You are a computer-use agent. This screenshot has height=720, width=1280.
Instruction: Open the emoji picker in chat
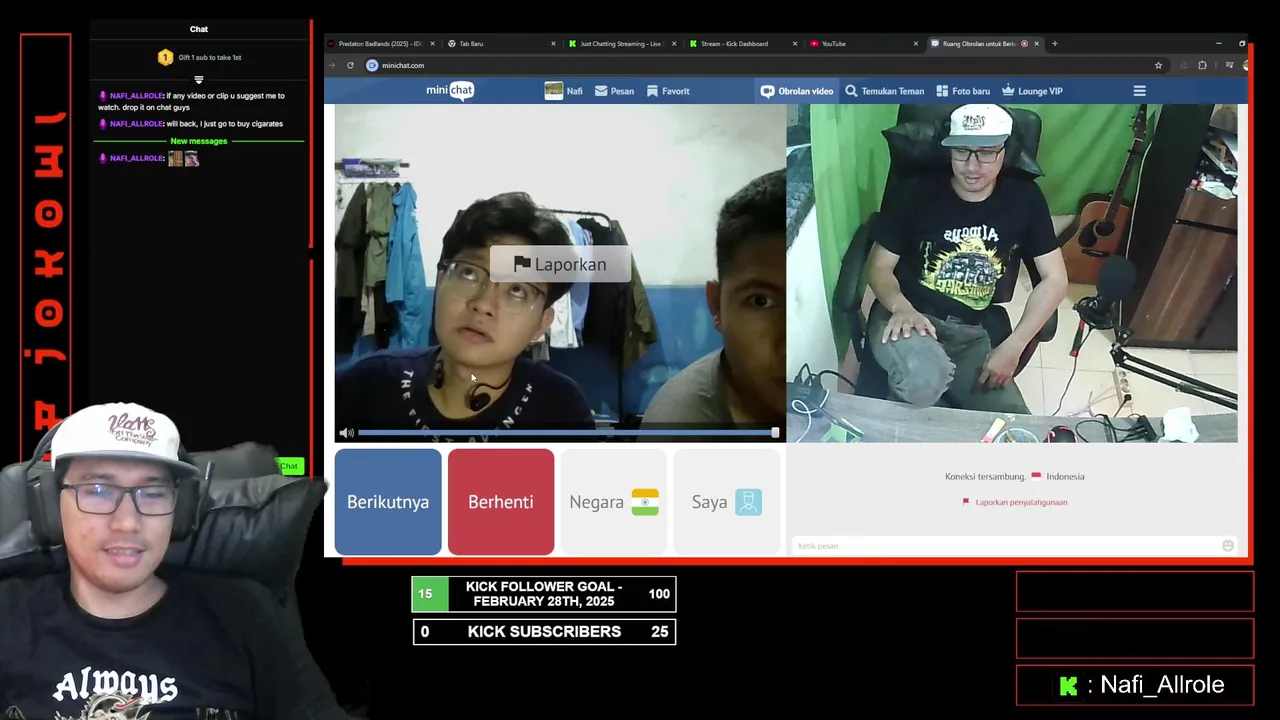(1228, 545)
